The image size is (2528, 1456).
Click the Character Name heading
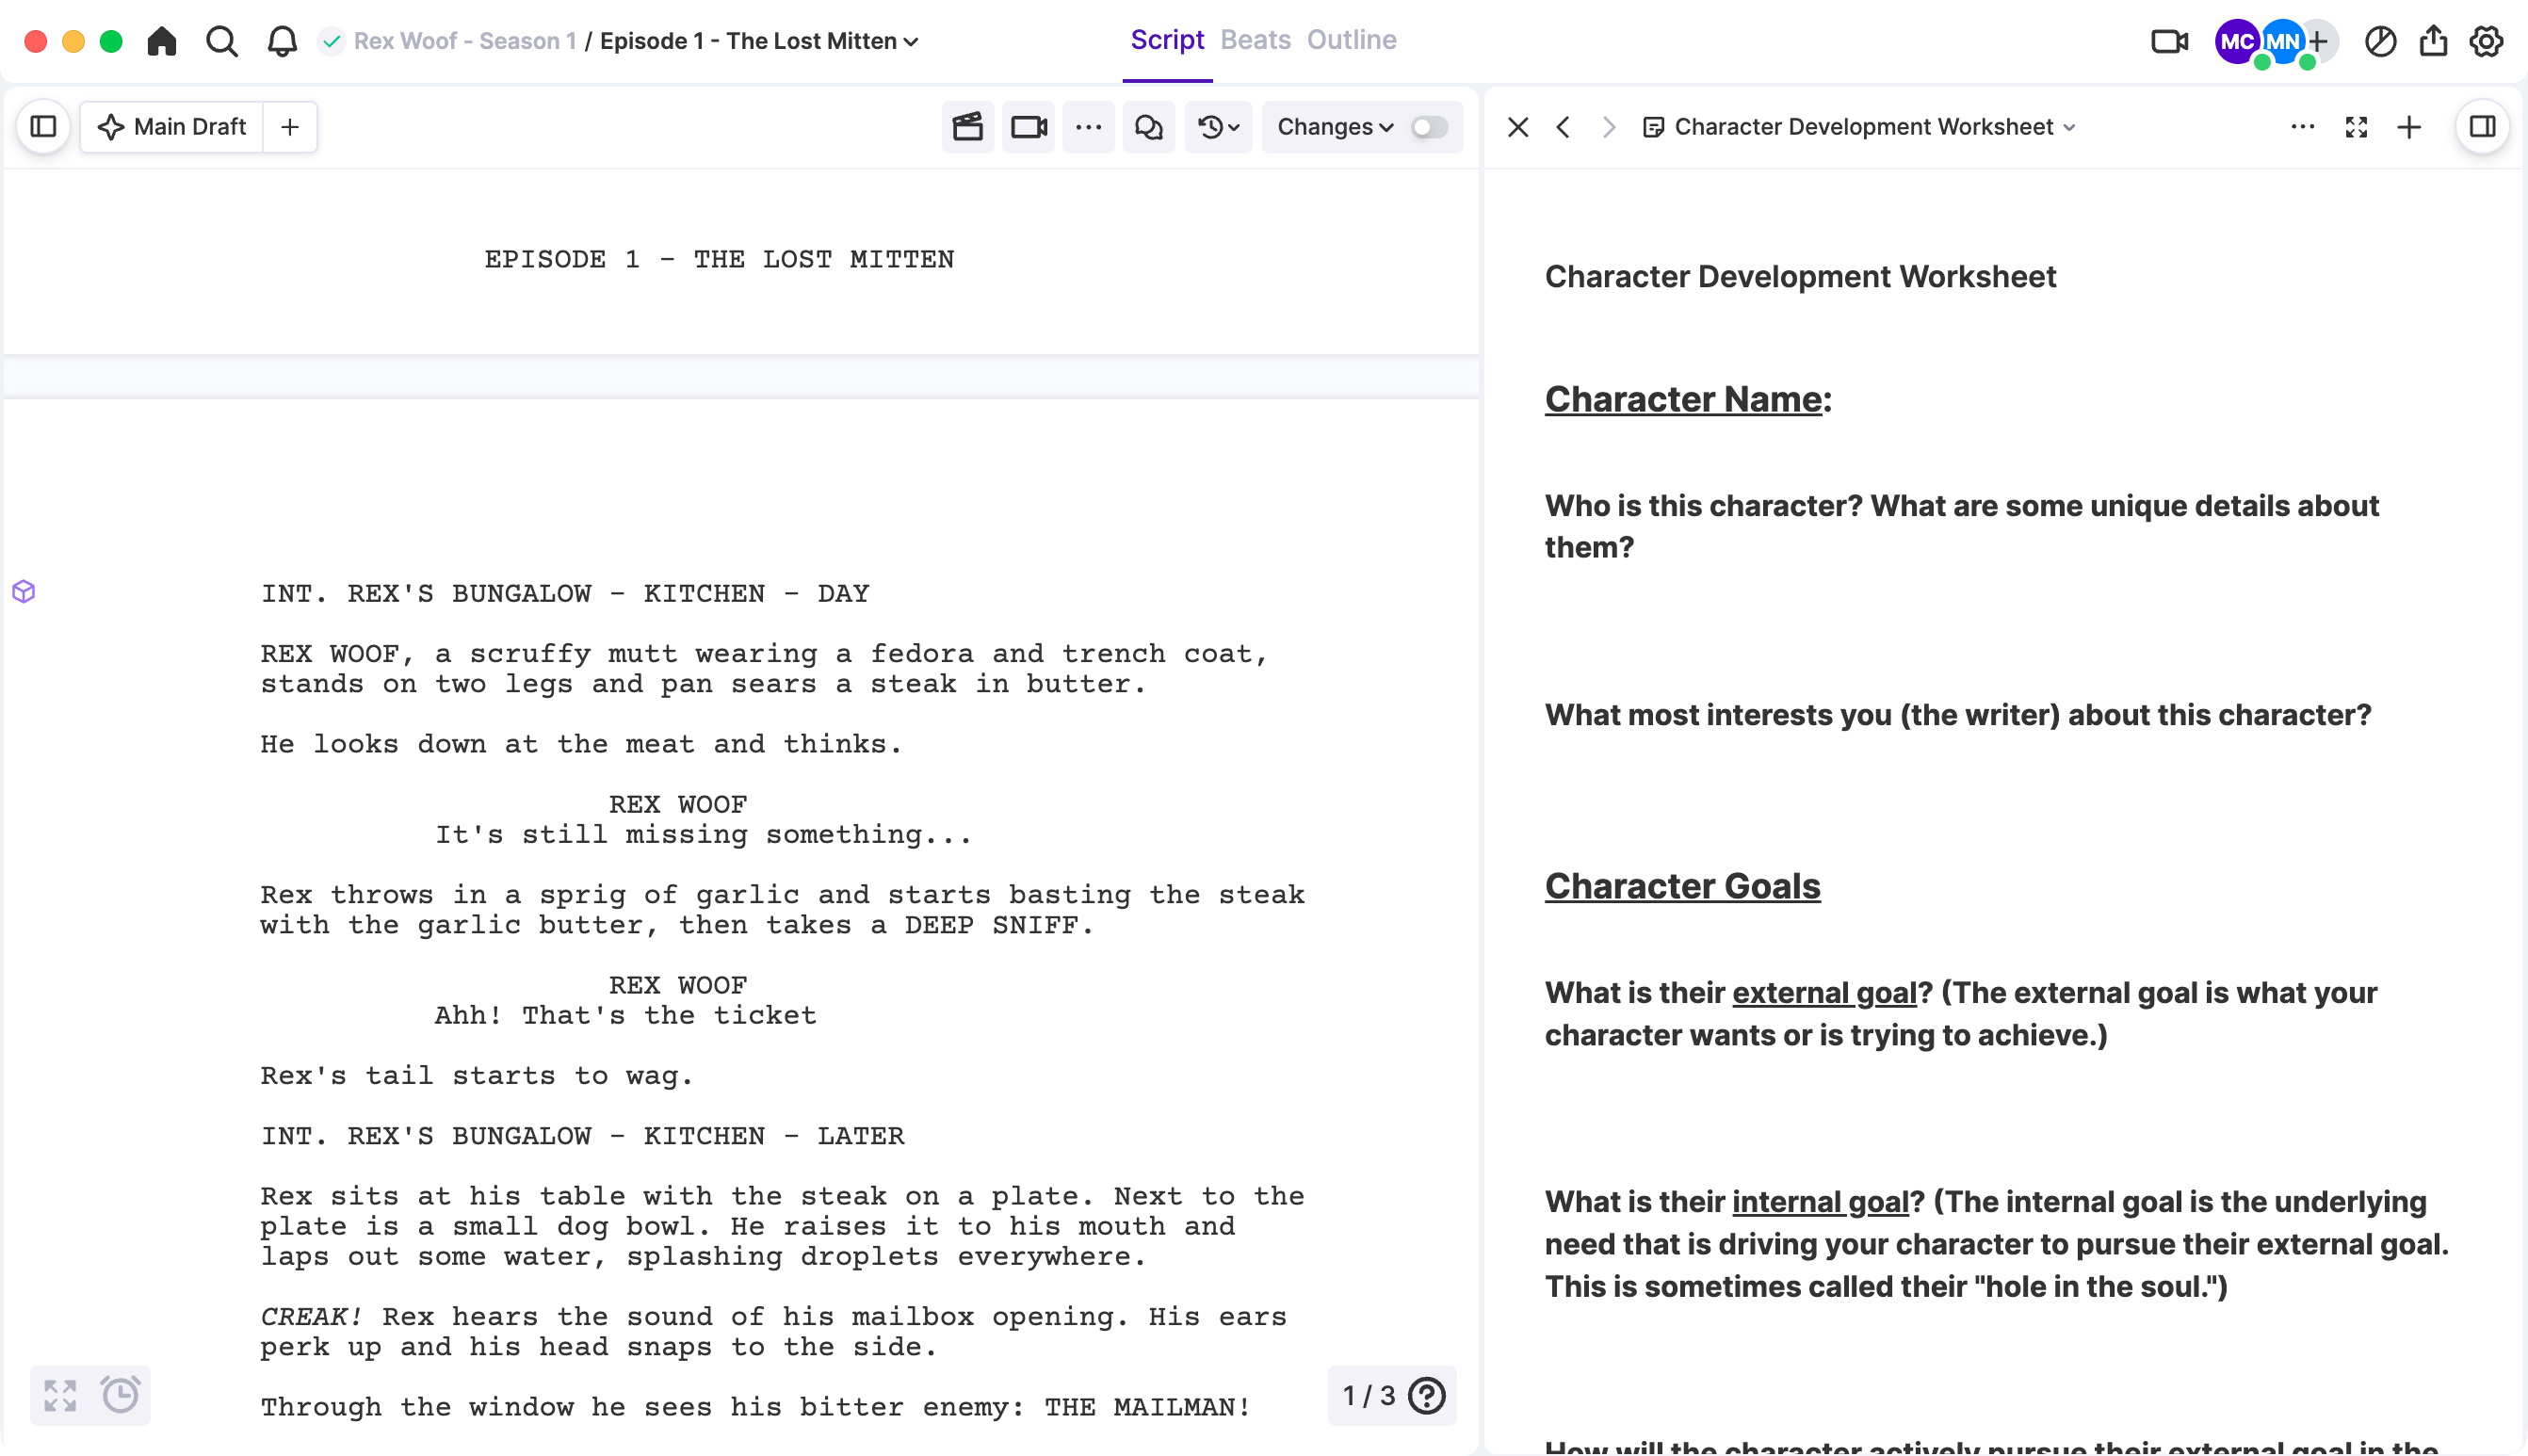(x=1688, y=399)
